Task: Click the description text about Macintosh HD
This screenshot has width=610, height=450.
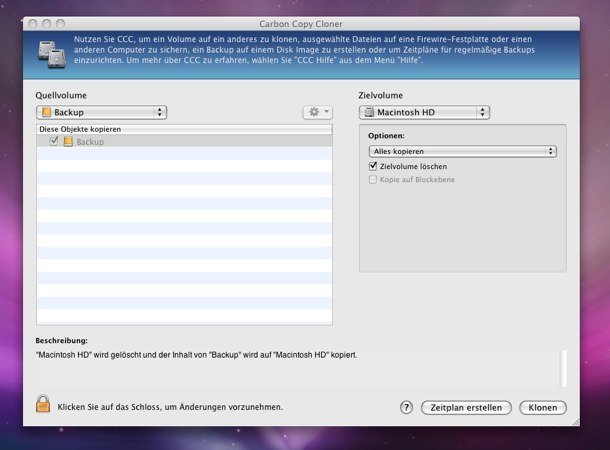Action: [196, 355]
